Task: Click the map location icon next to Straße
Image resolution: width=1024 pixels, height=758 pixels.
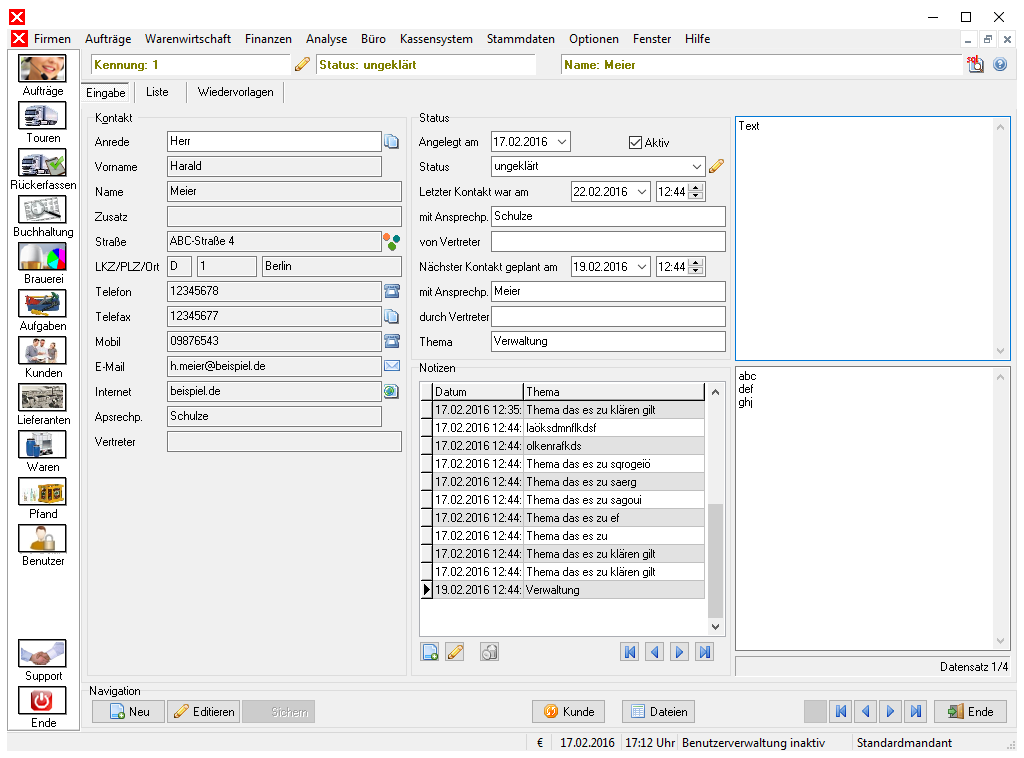Action: (x=392, y=242)
